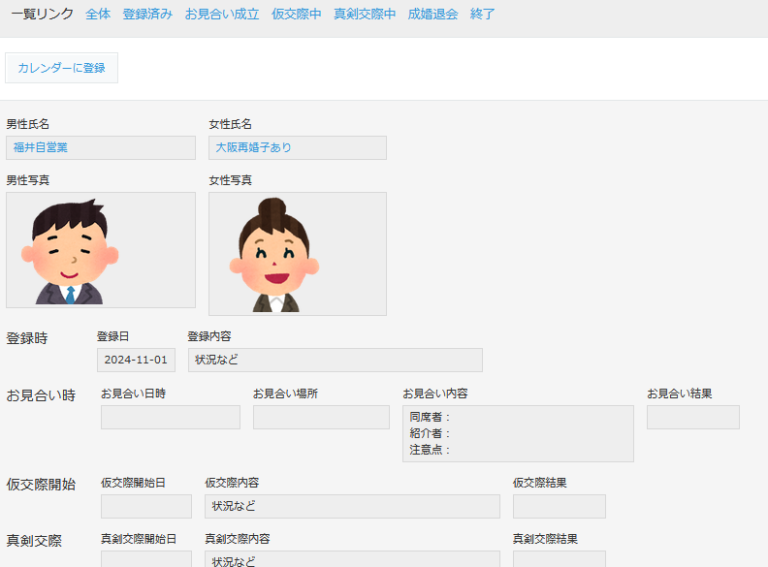768x567 pixels.
Task: Focus the お見合い日時 input field
Action: pos(170,417)
